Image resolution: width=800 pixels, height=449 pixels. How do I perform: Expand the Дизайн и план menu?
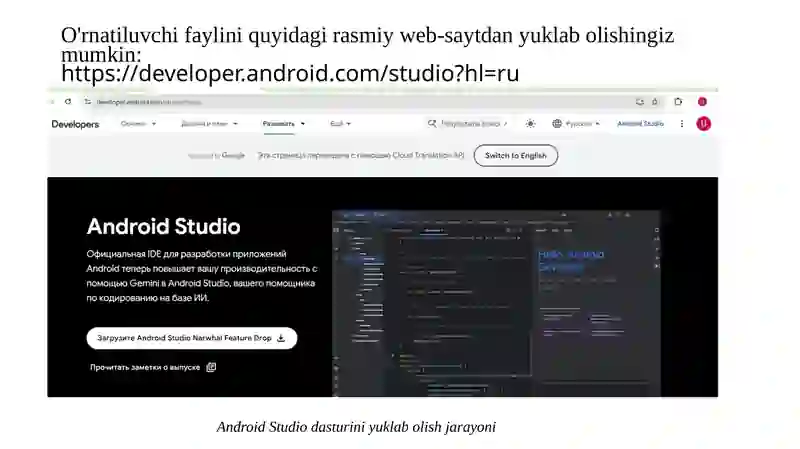[x=209, y=123]
